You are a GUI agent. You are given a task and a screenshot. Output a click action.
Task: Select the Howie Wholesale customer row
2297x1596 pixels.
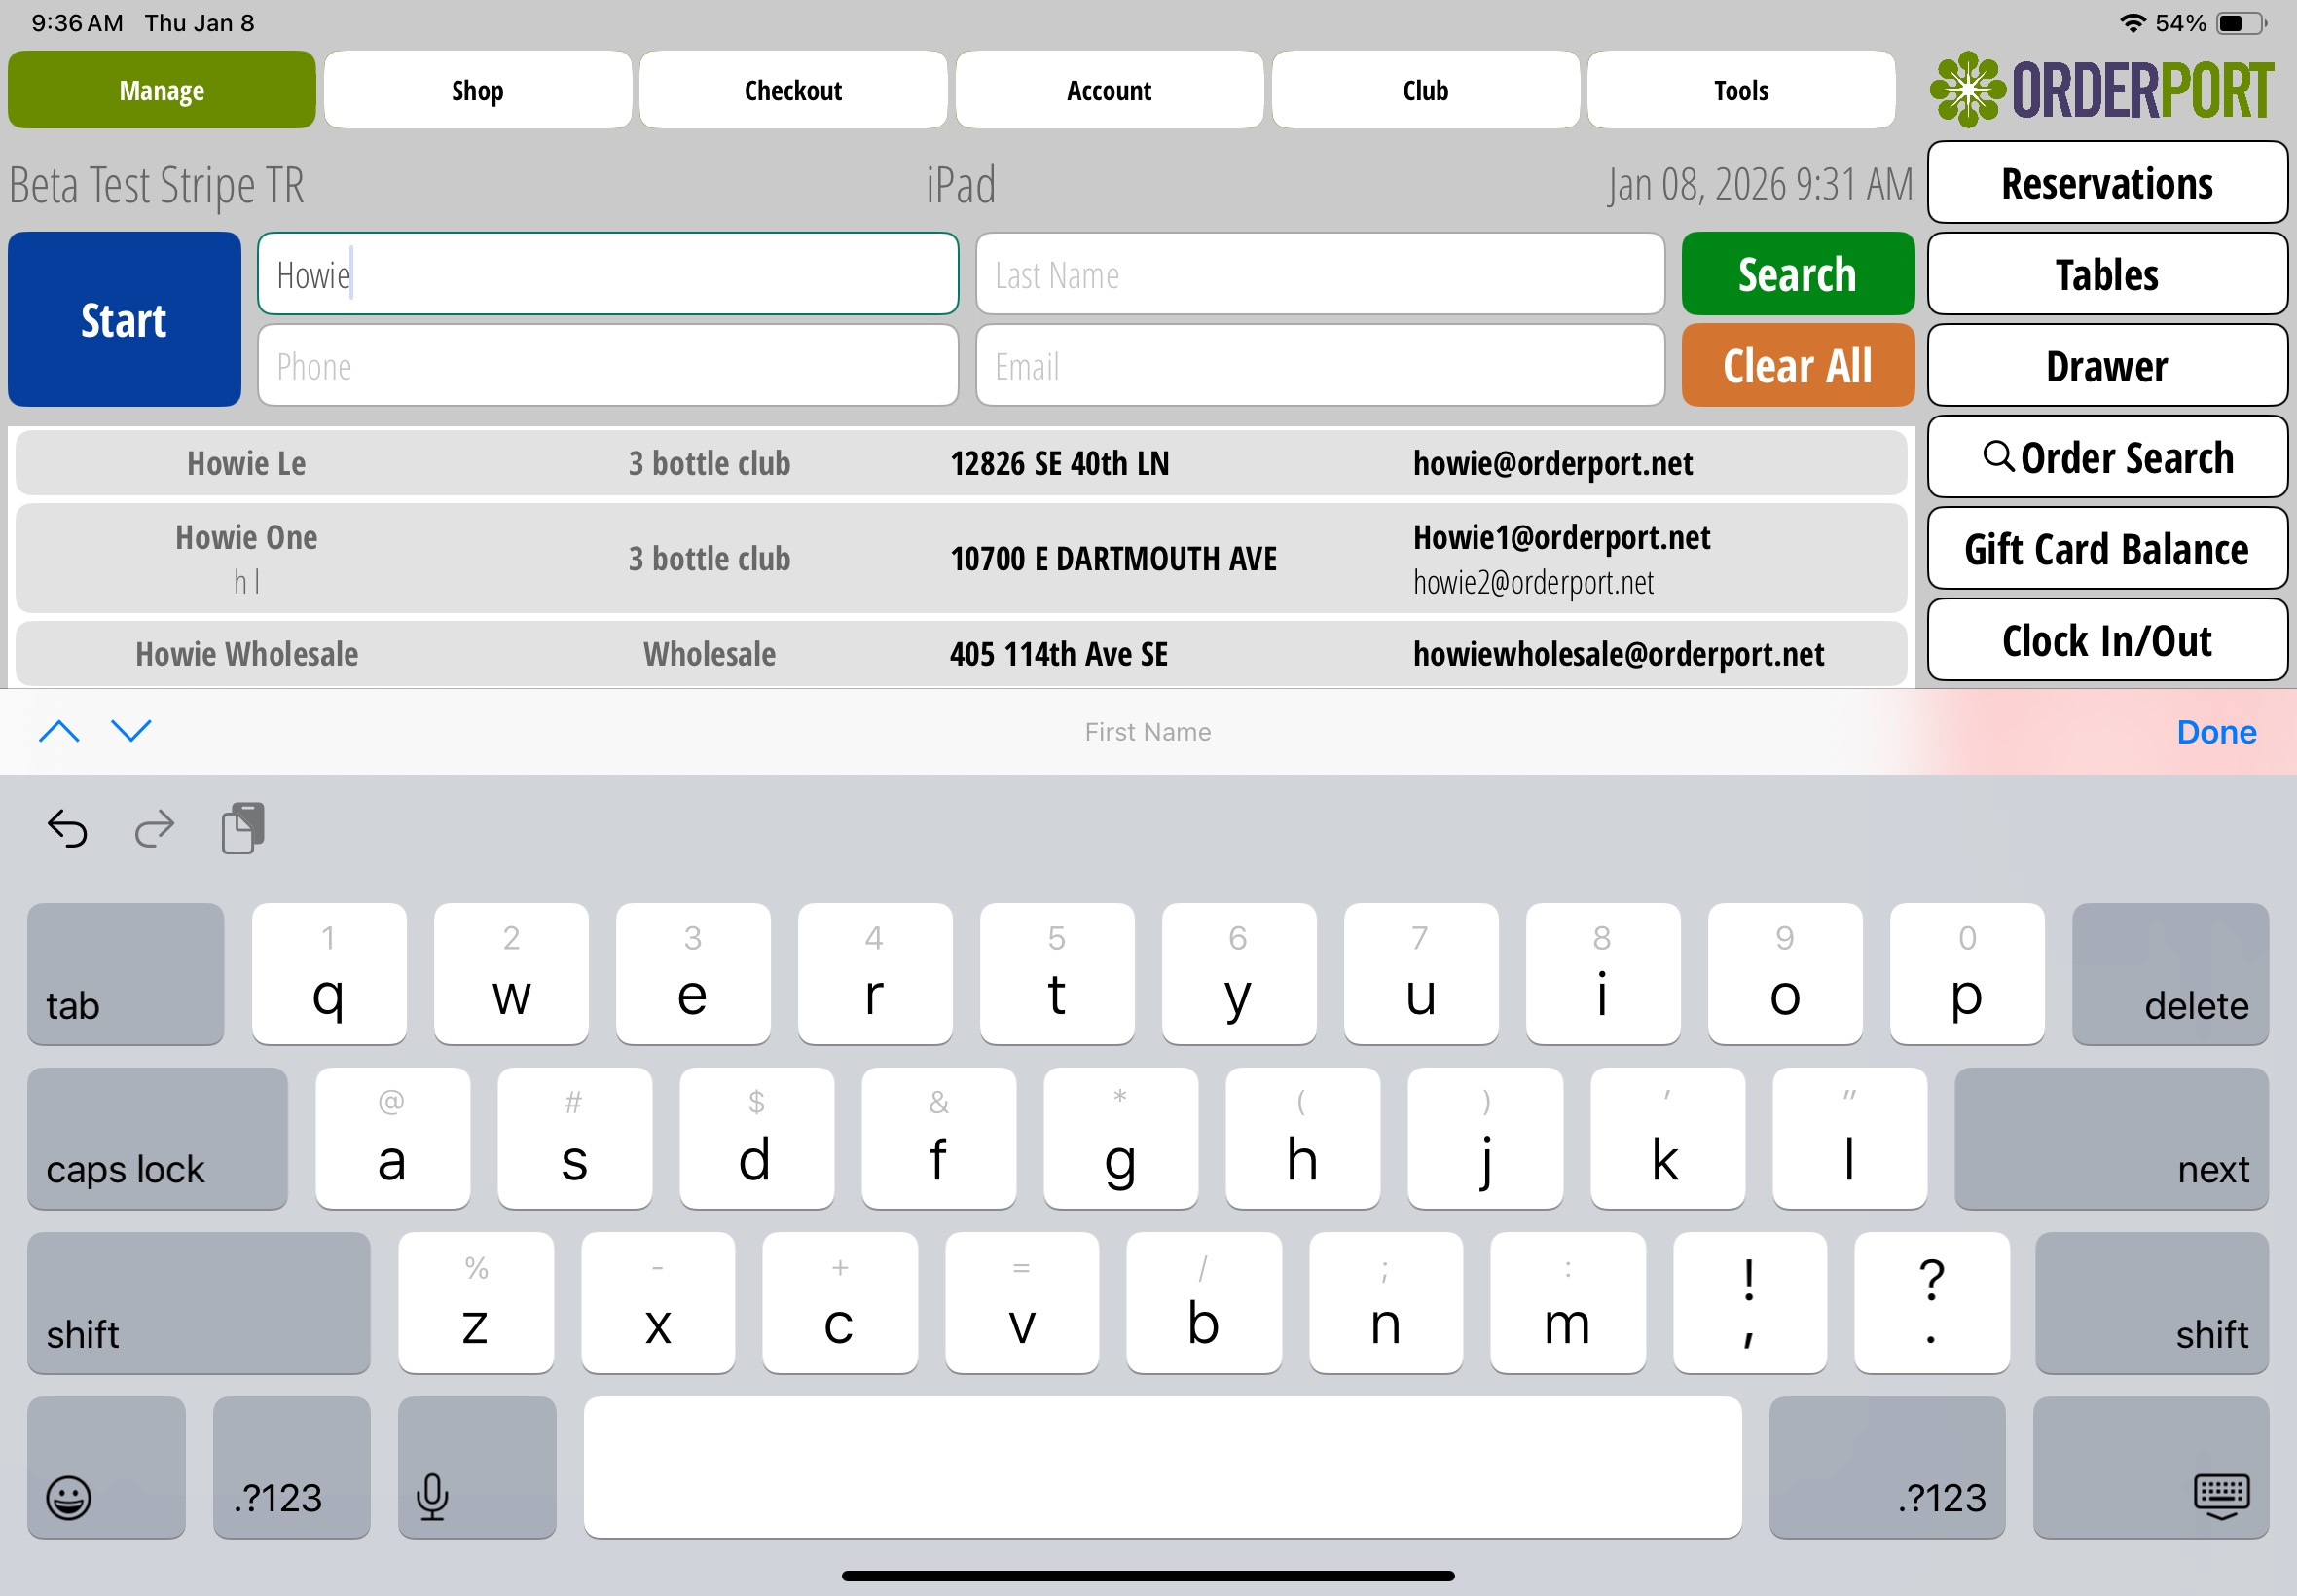coord(960,654)
